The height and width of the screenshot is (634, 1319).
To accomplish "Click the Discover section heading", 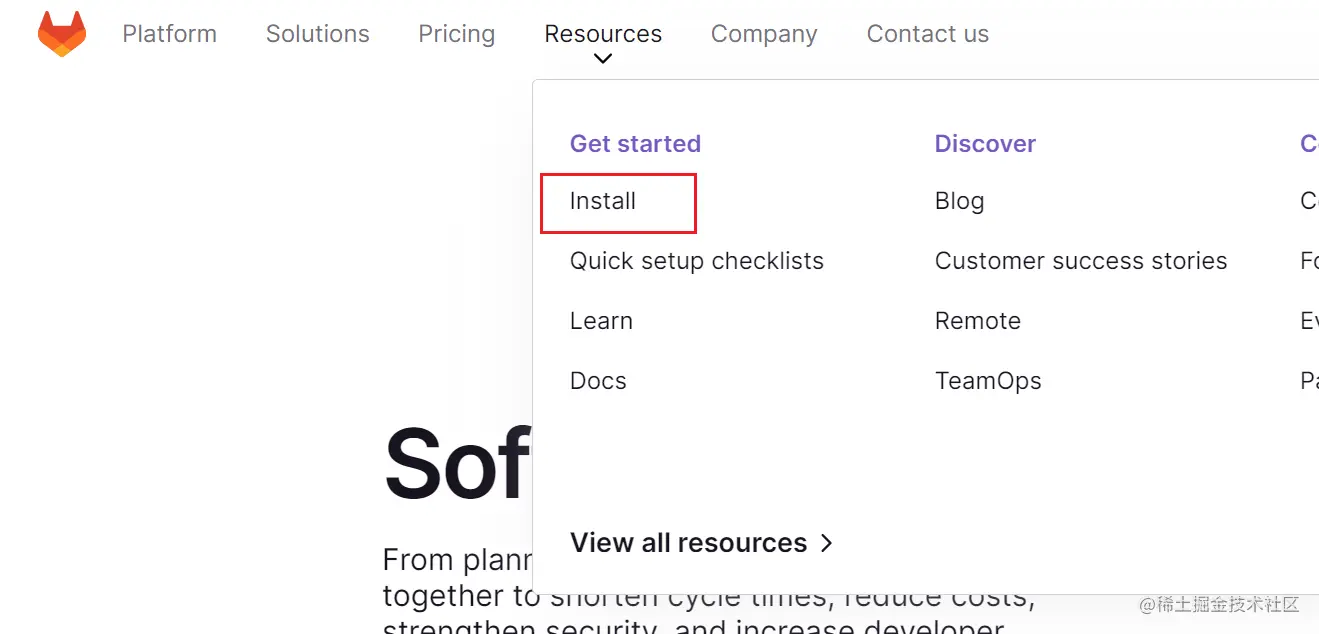I will click(984, 144).
